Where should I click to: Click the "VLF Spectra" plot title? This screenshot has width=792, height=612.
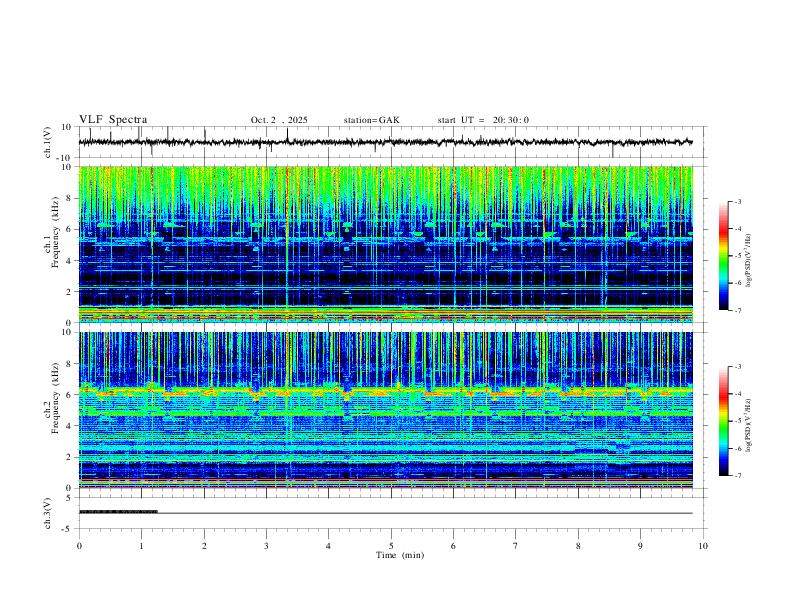click(x=113, y=120)
